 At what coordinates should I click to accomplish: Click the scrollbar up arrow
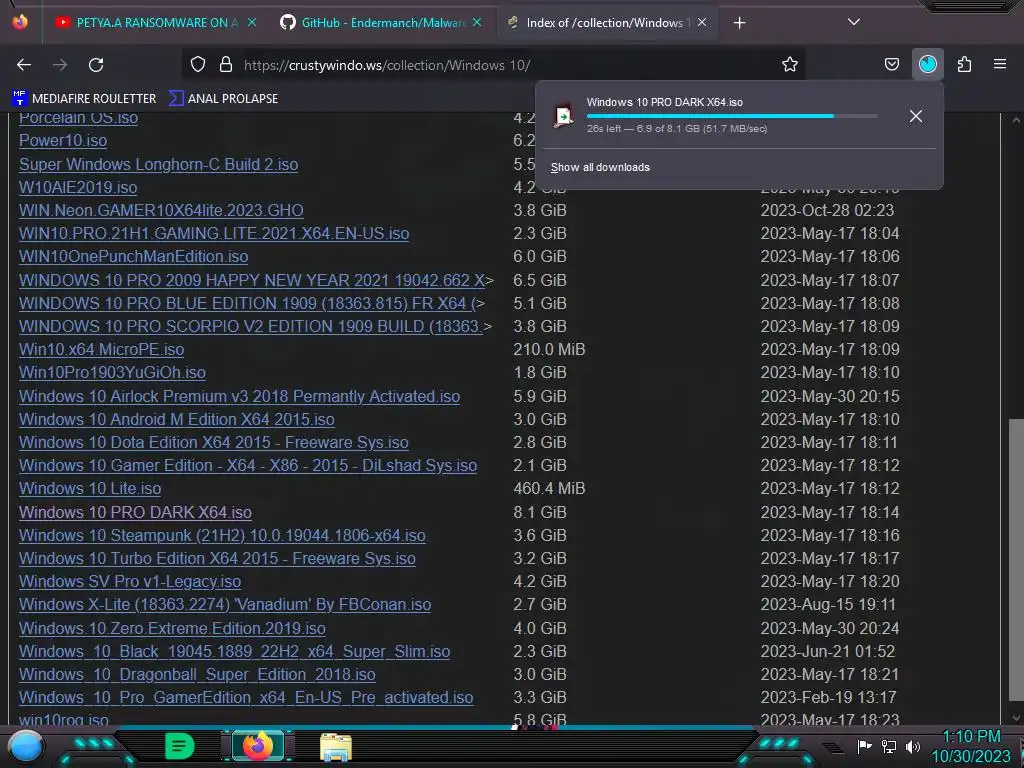(x=1016, y=120)
